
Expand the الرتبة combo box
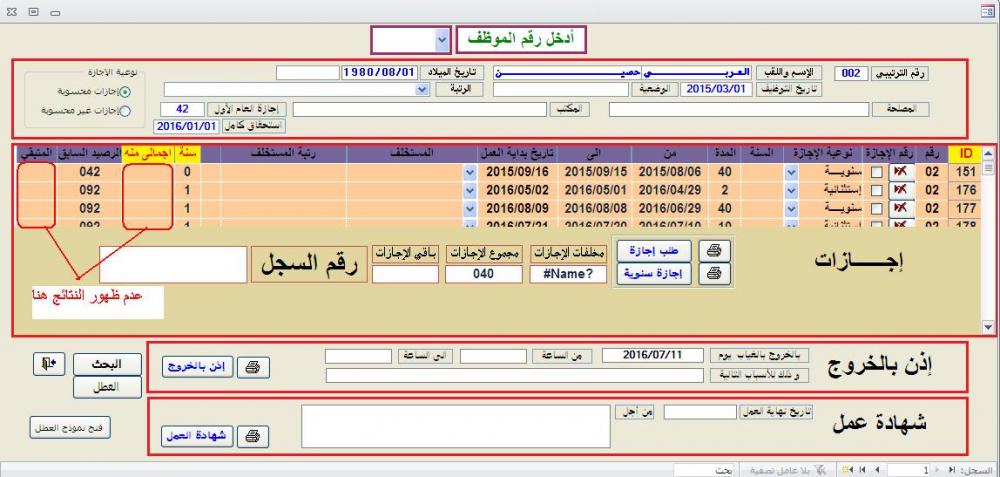[422, 89]
